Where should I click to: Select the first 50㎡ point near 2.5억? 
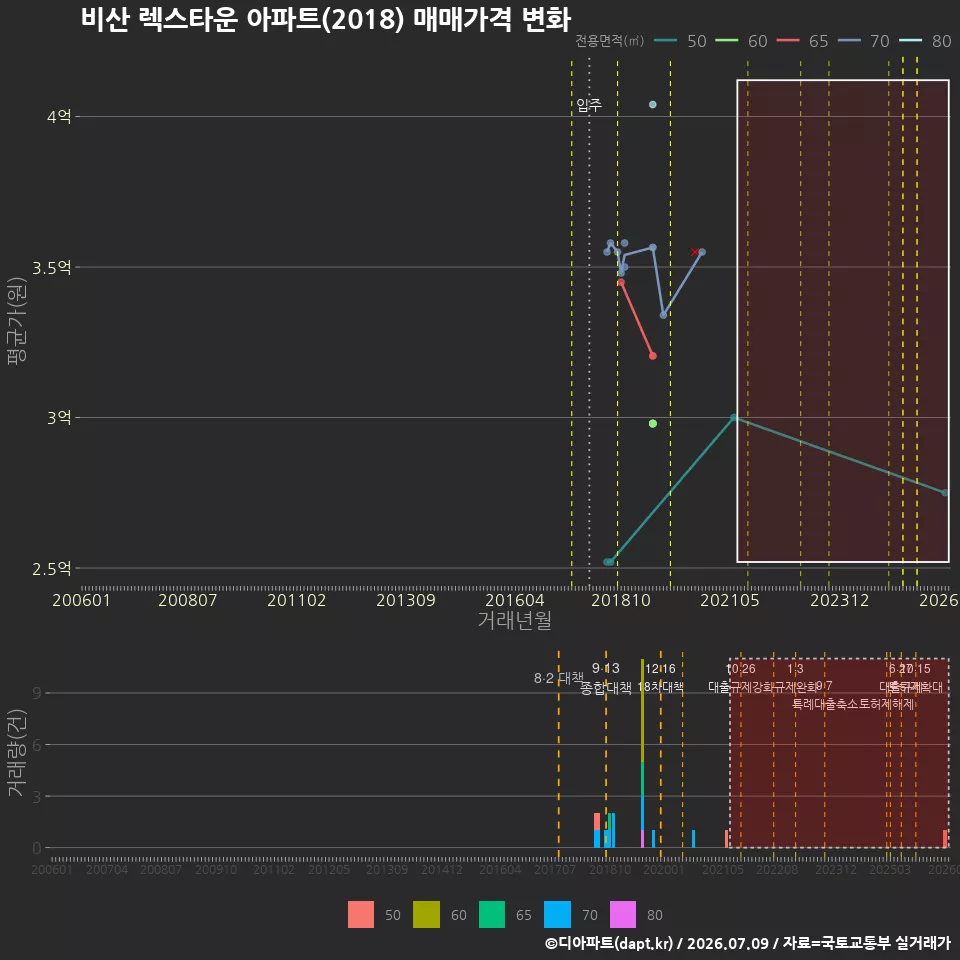tap(607, 562)
